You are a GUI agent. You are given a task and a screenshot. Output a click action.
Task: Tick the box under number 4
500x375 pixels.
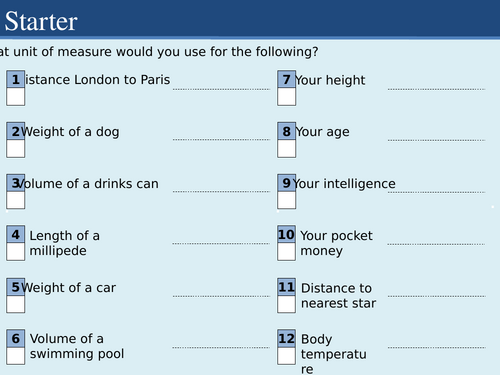pyautogui.click(x=16, y=252)
